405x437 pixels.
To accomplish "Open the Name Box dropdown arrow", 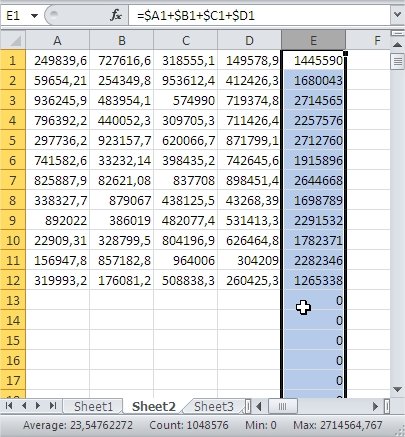I will (34, 15).
